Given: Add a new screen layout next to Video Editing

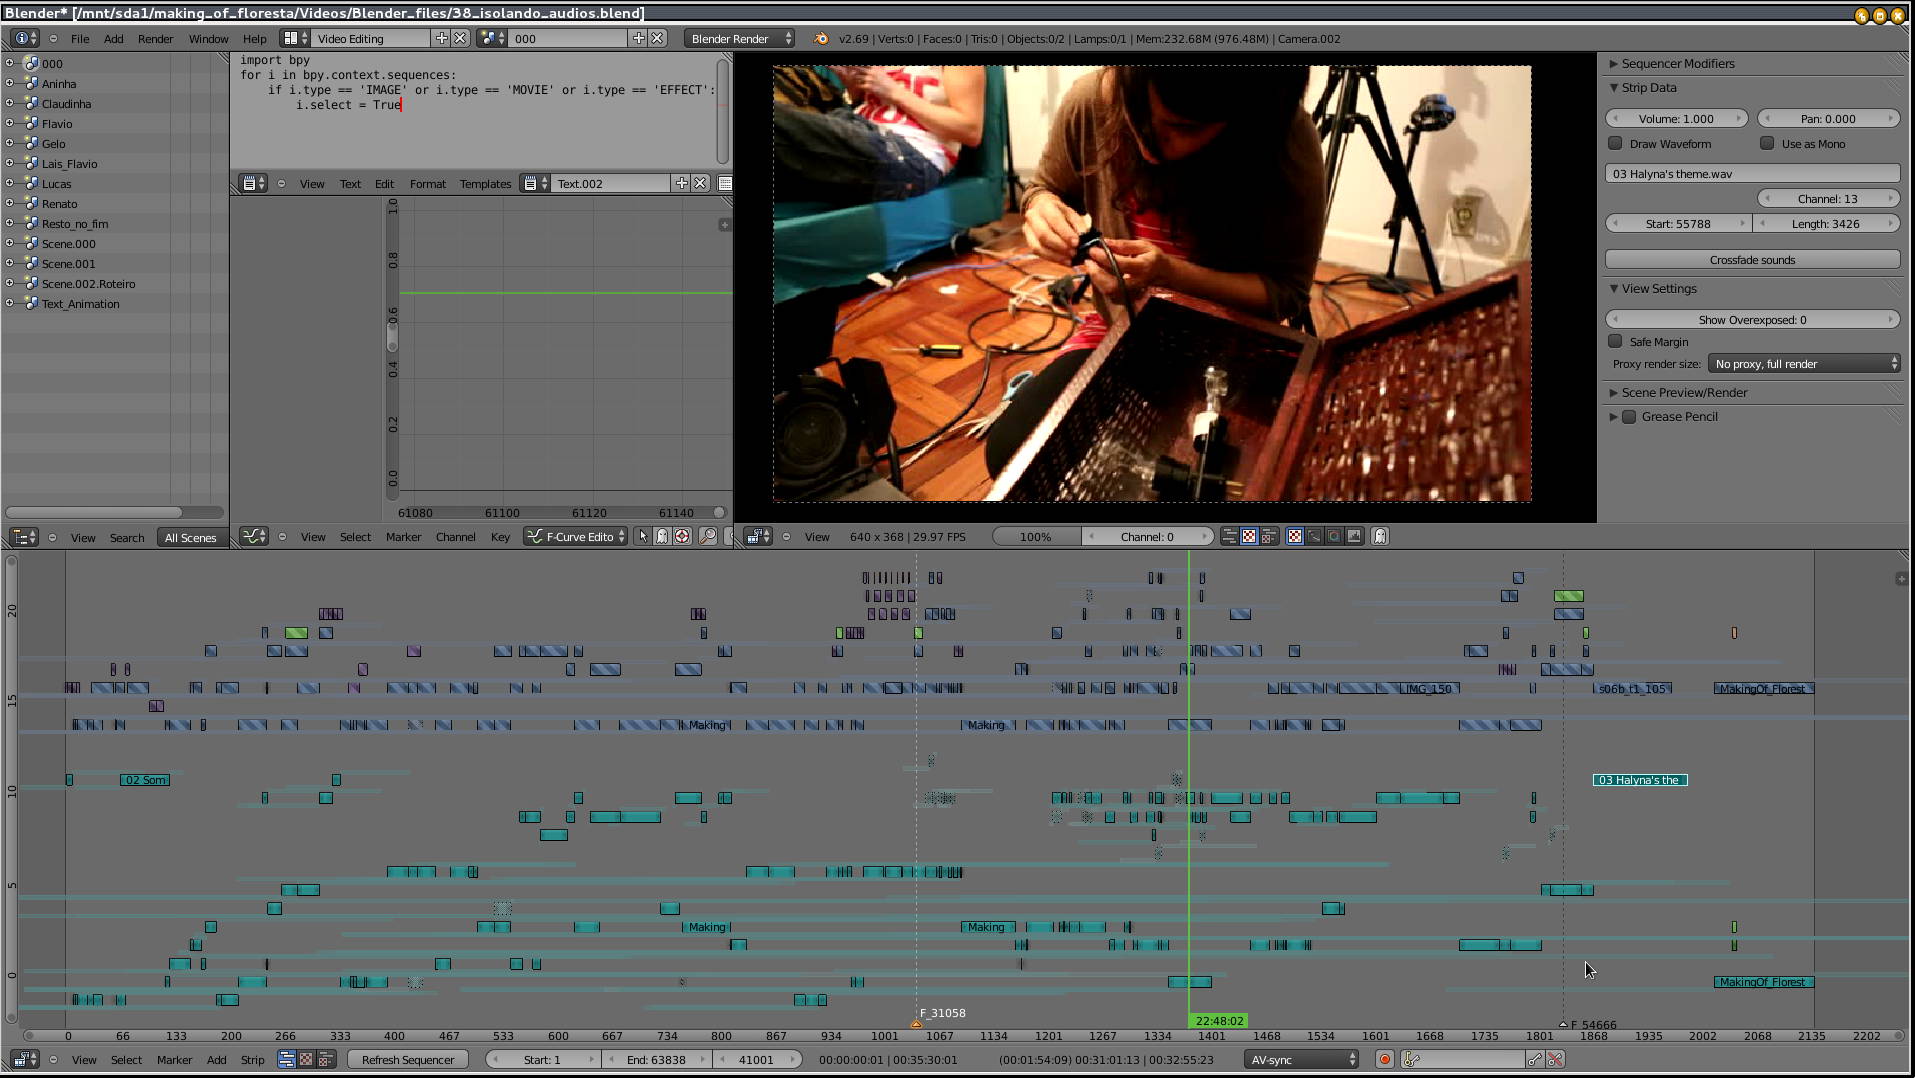Looking at the screenshot, I should [441, 38].
